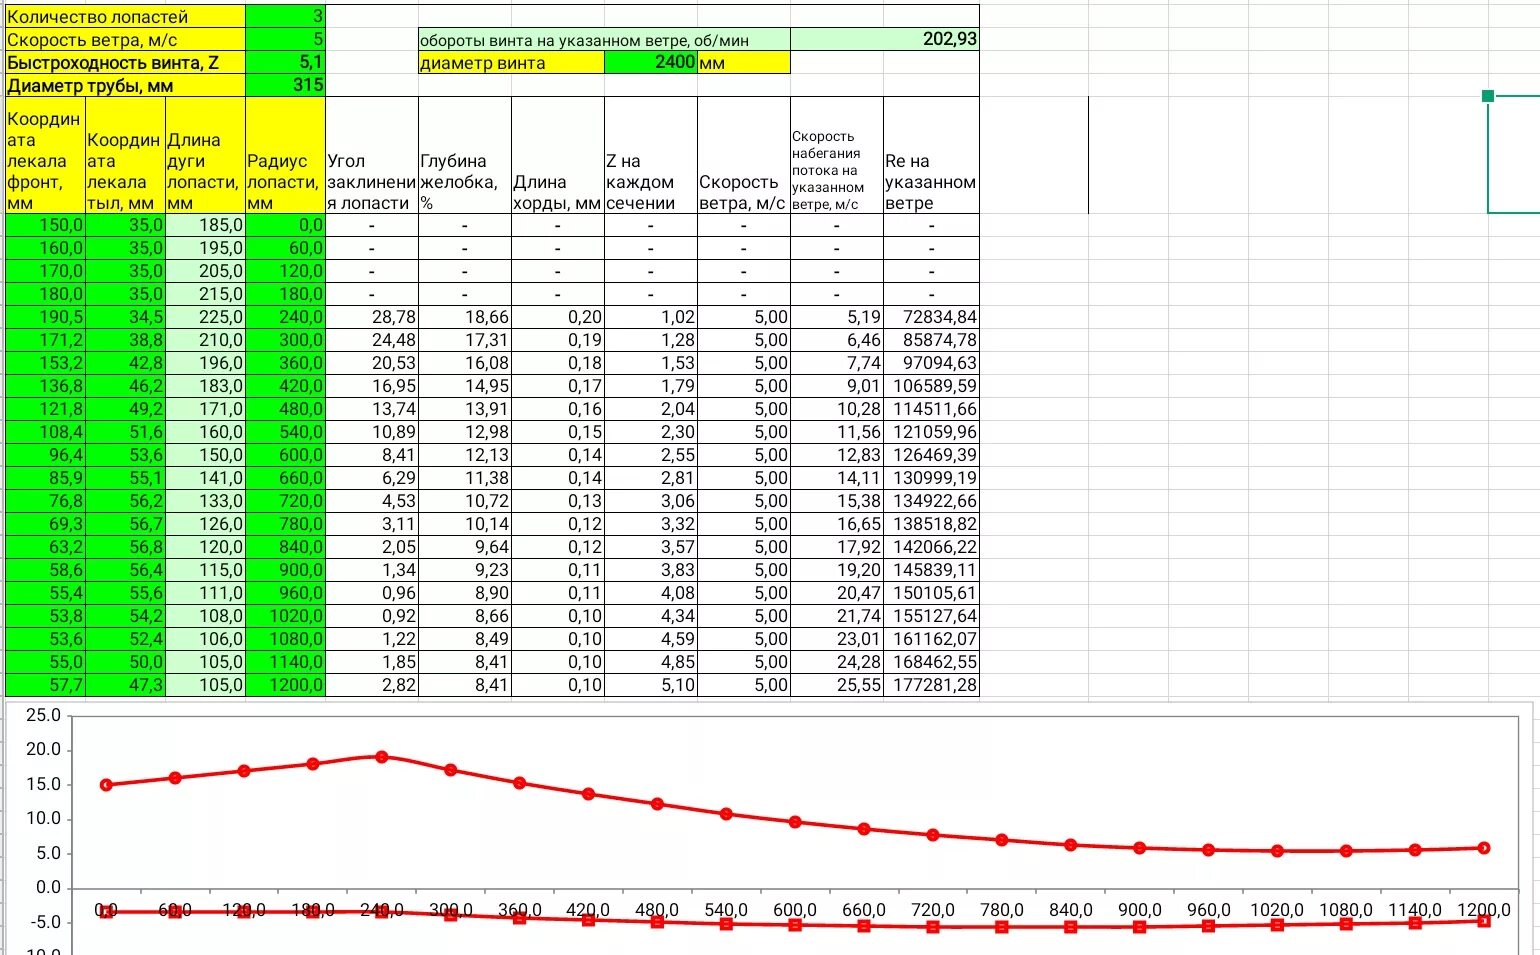This screenshot has width=1540, height=955.
Task: Select blade angle cell '13,74'
Action: [372, 409]
